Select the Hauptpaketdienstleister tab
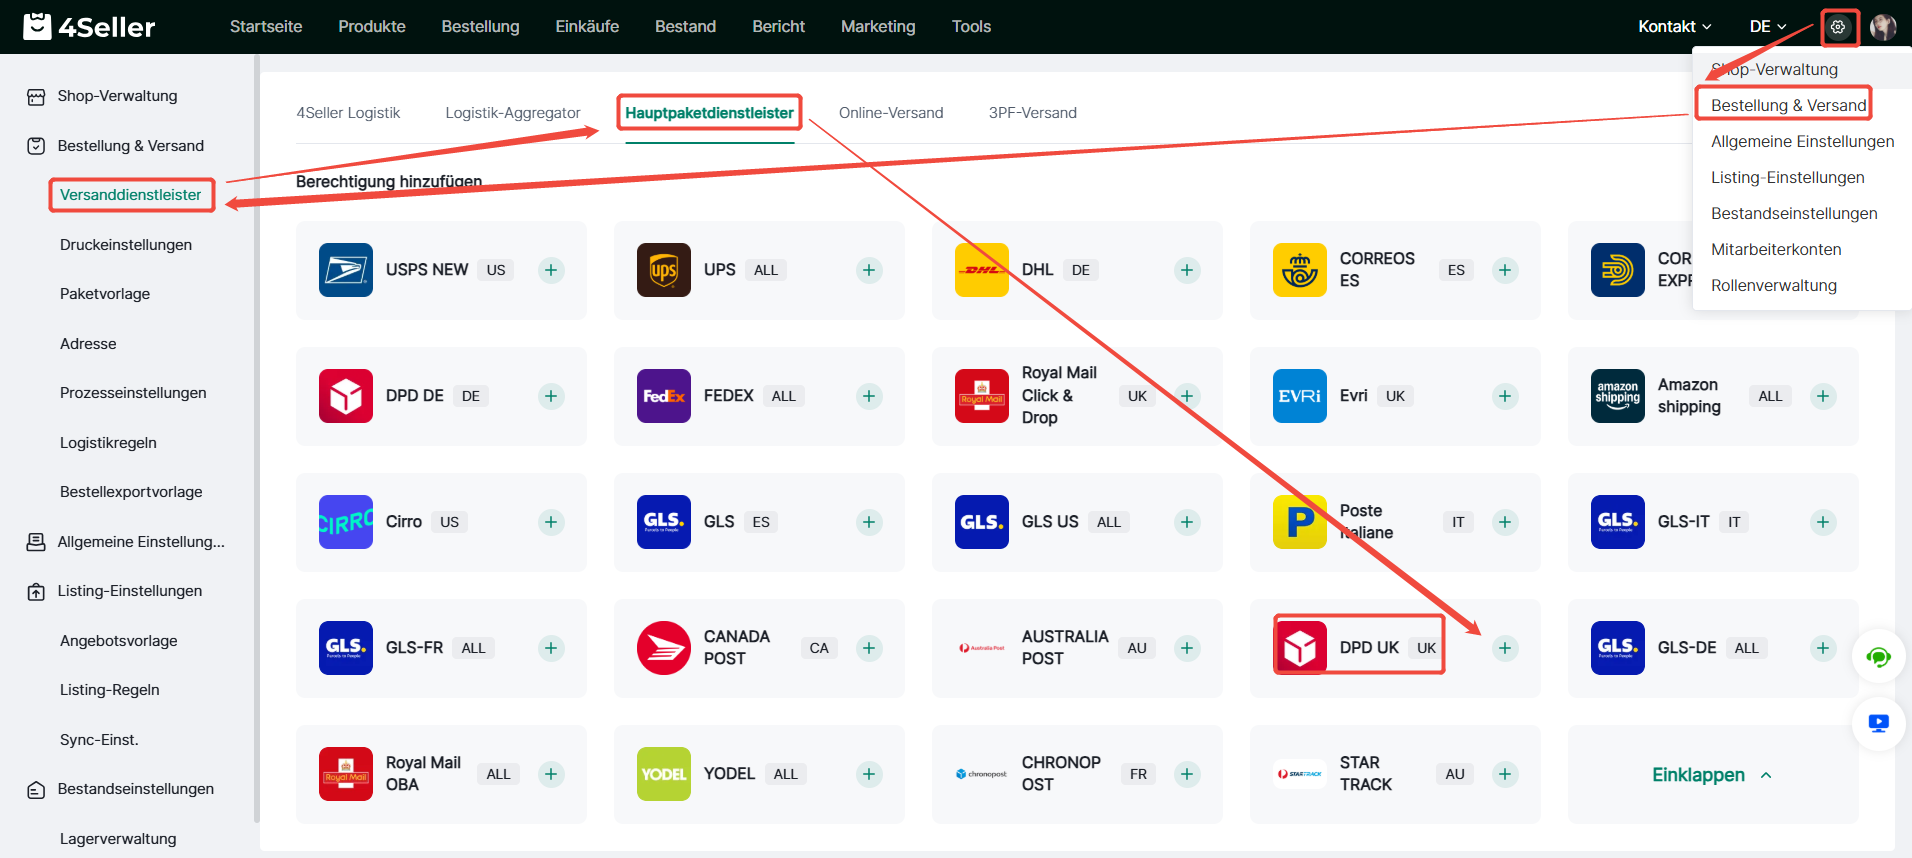This screenshot has width=1912, height=858. (709, 113)
